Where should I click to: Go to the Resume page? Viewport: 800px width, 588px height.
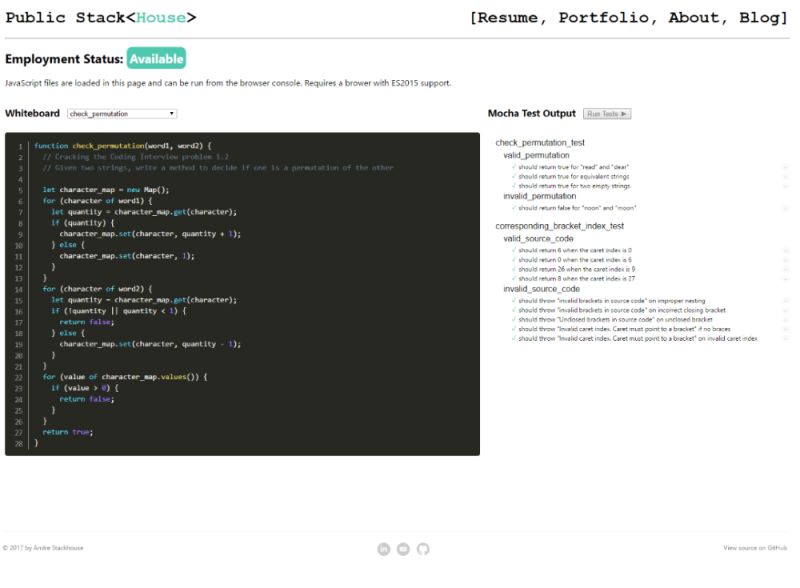(x=508, y=18)
